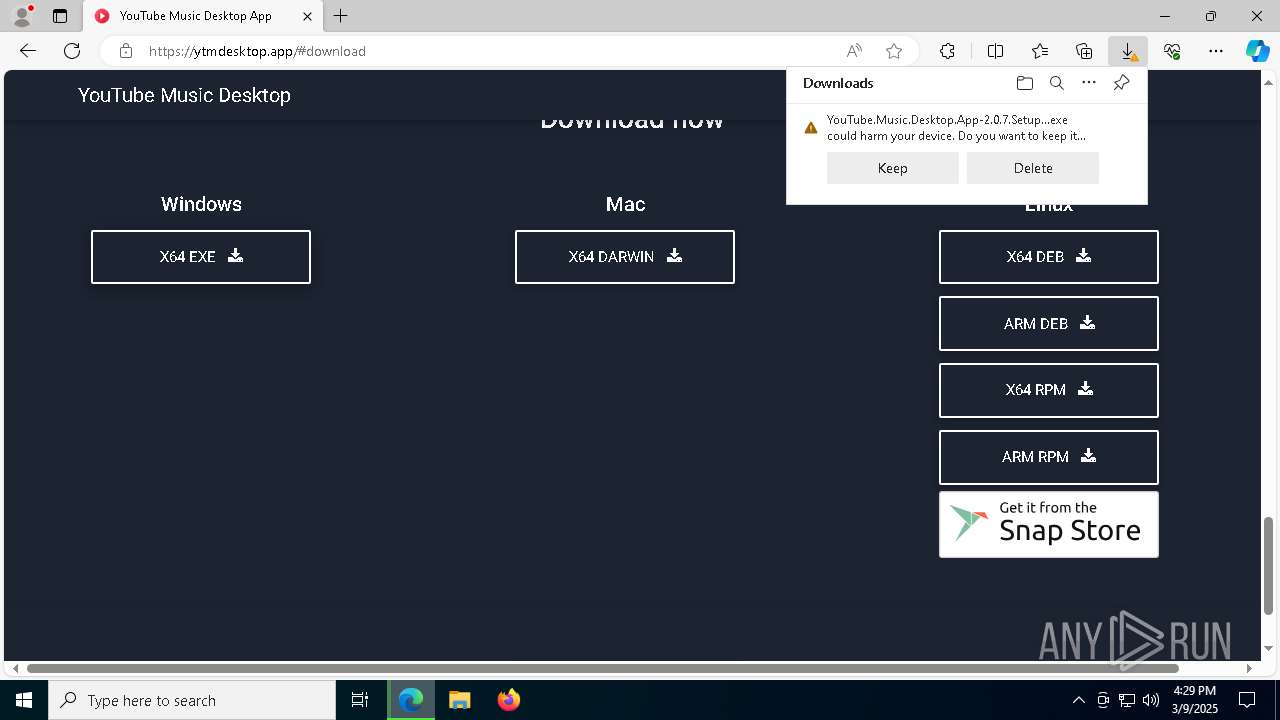This screenshot has height=720, width=1280.
Task: Delete the downloaded Setup exe file
Action: [x=1033, y=168]
